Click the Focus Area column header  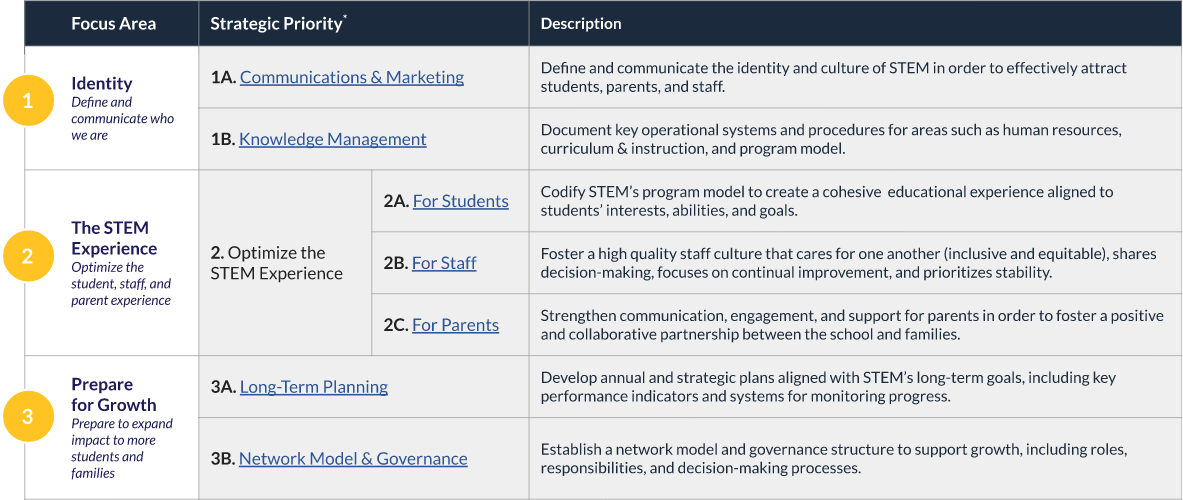pyautogui.click(x=113, y=23)
